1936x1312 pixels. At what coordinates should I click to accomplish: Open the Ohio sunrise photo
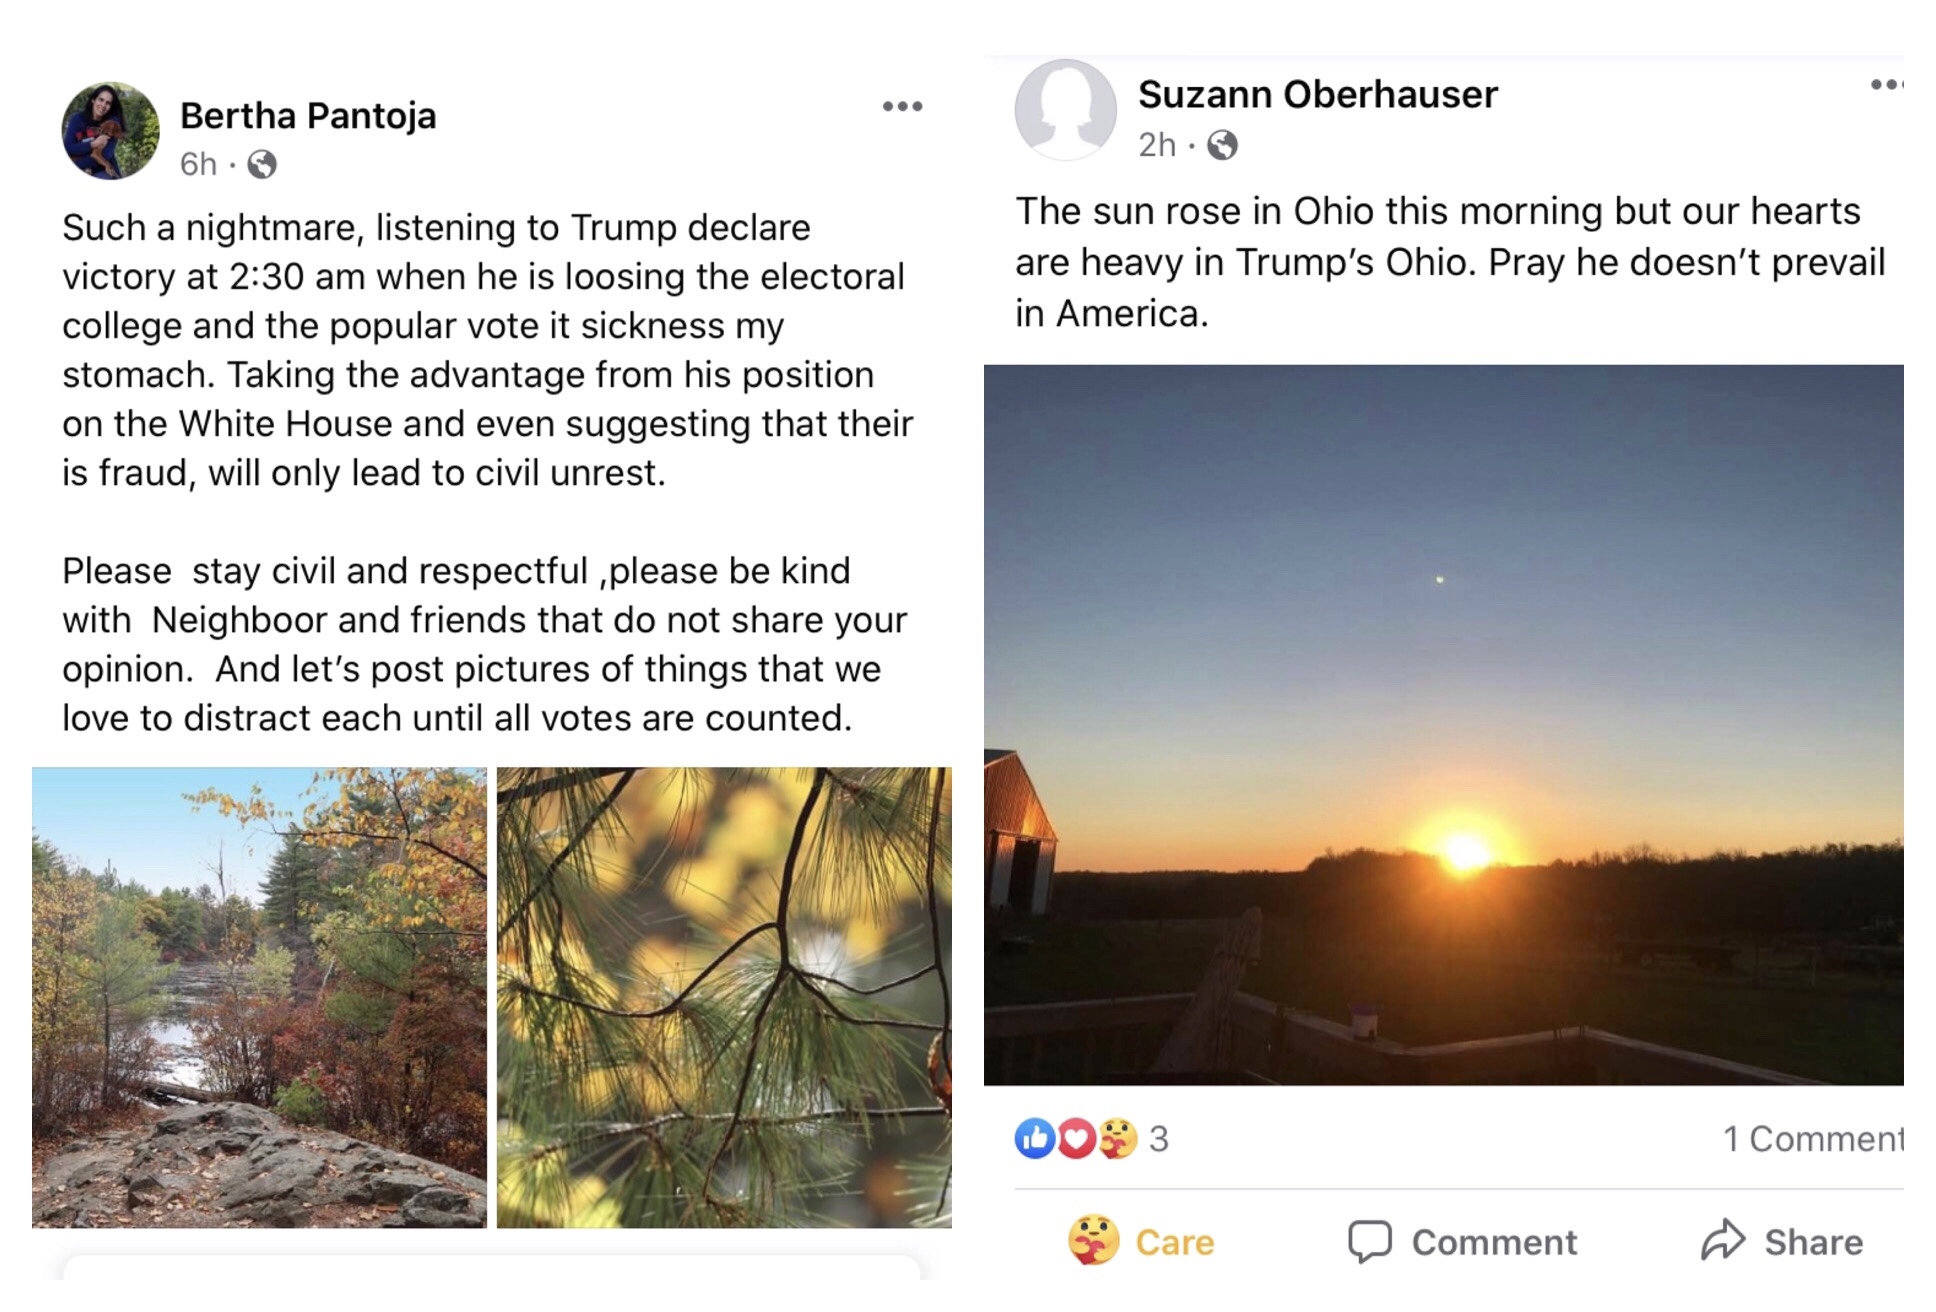pyautogui.click(x=1443, y=724)
